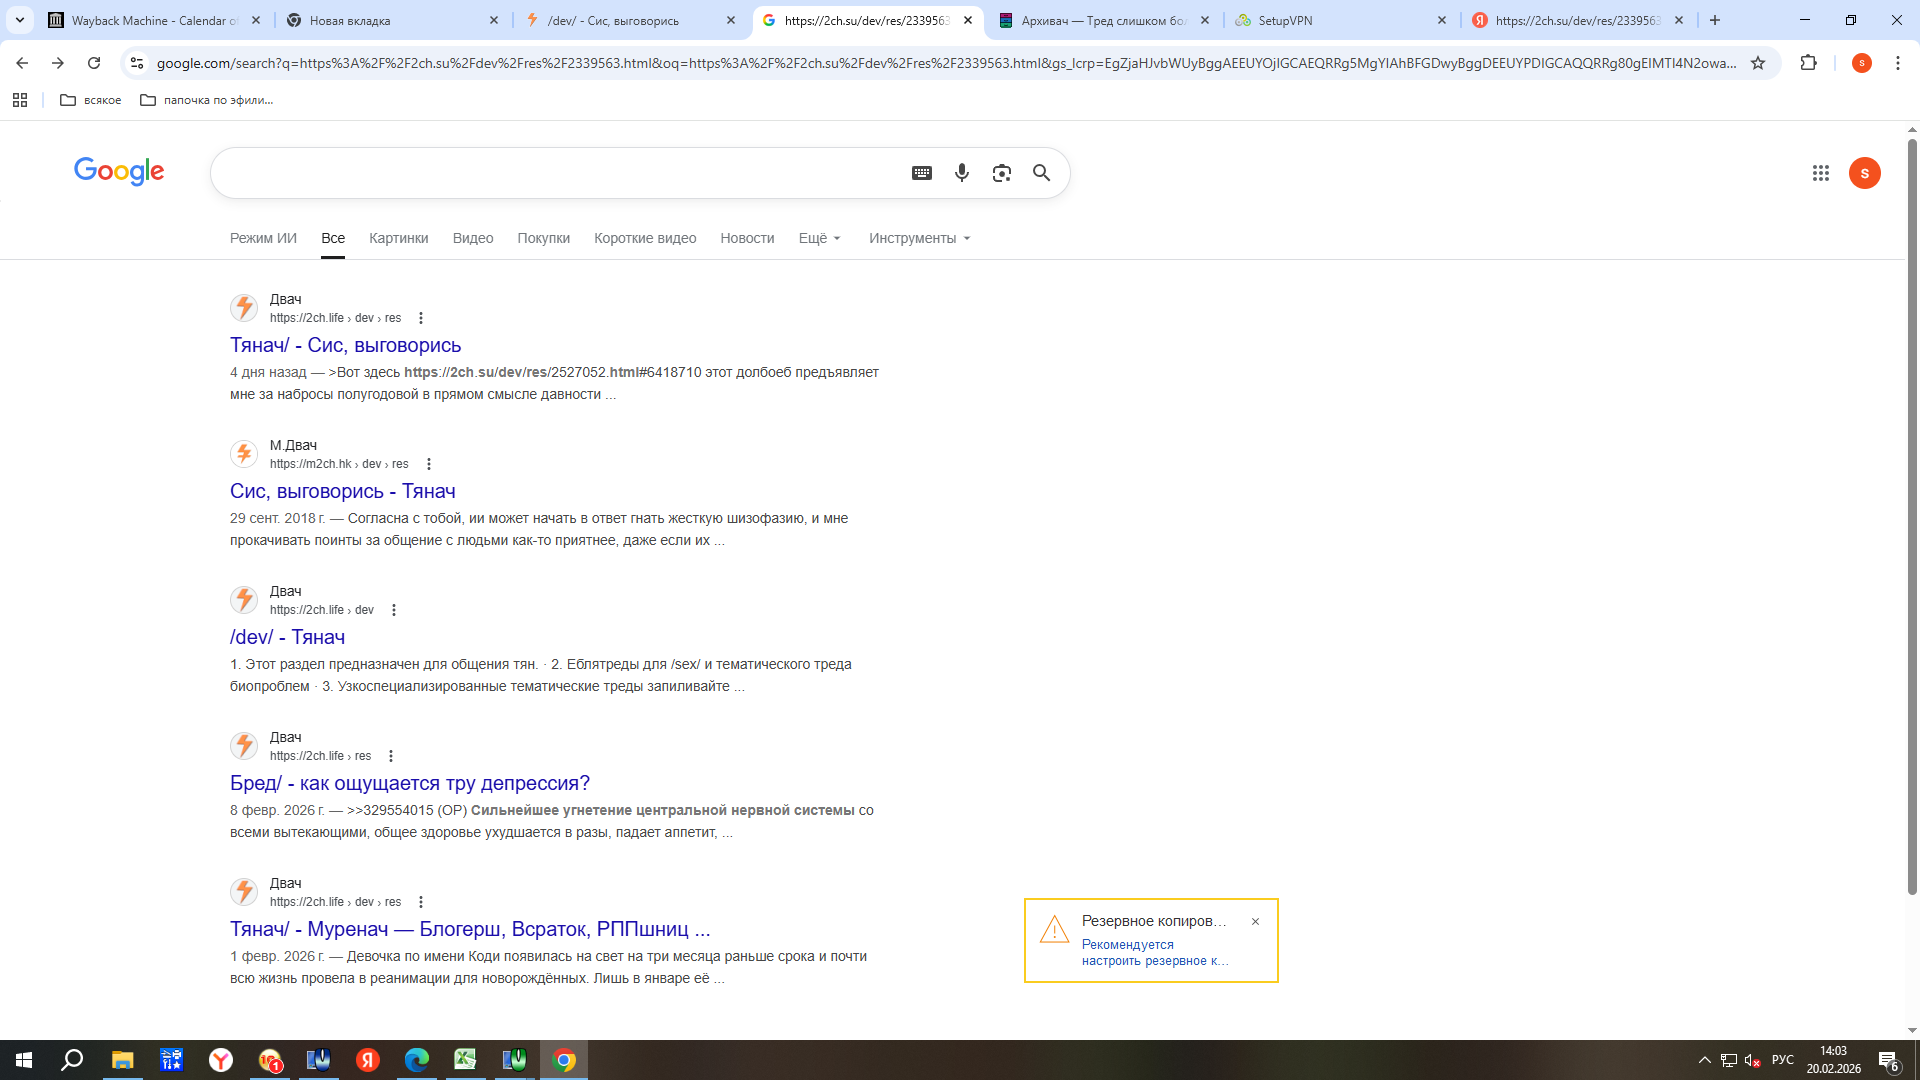The image size is (1920, 1080).
Task: Switch to Видео results
Action: (473, 238)
